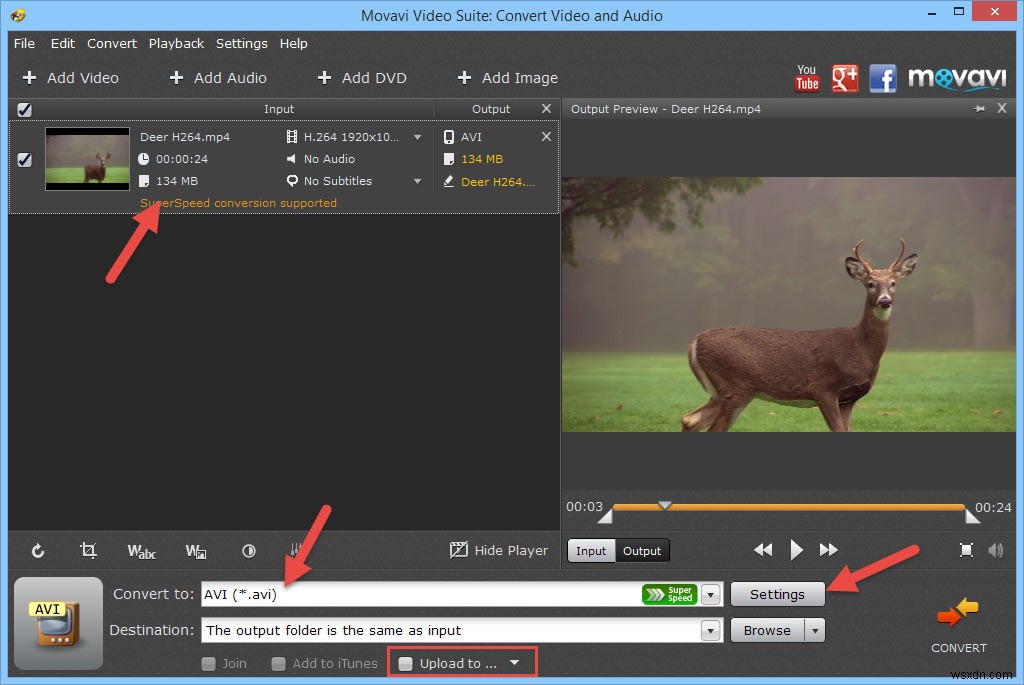Toggle the select-all checkbox above the file list
Viewport: 1024px width, 685px height.
click(x=24, y=109)
